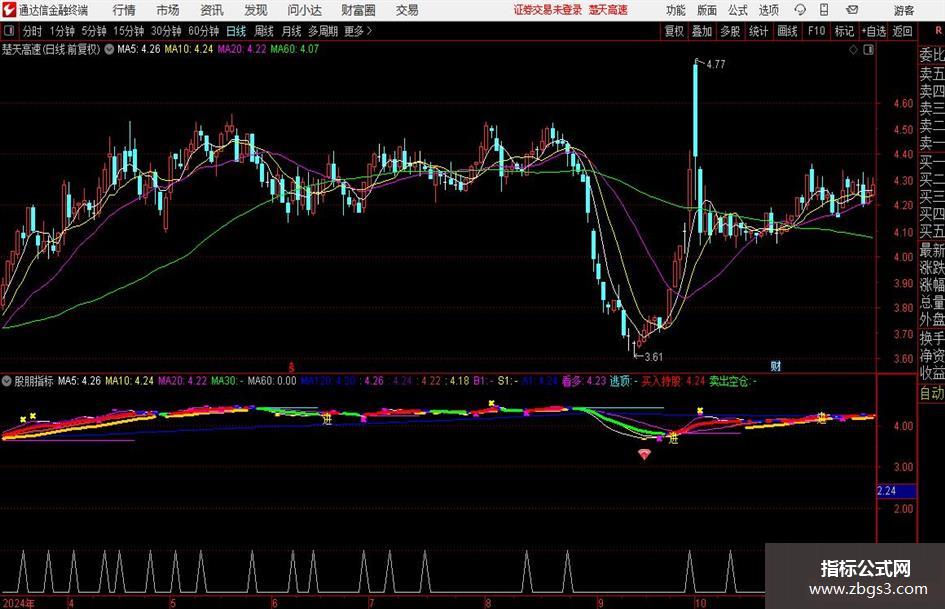This screenshot has width=945, height=609.
Task: Open the 版面 menu
Action: (707, 10)
